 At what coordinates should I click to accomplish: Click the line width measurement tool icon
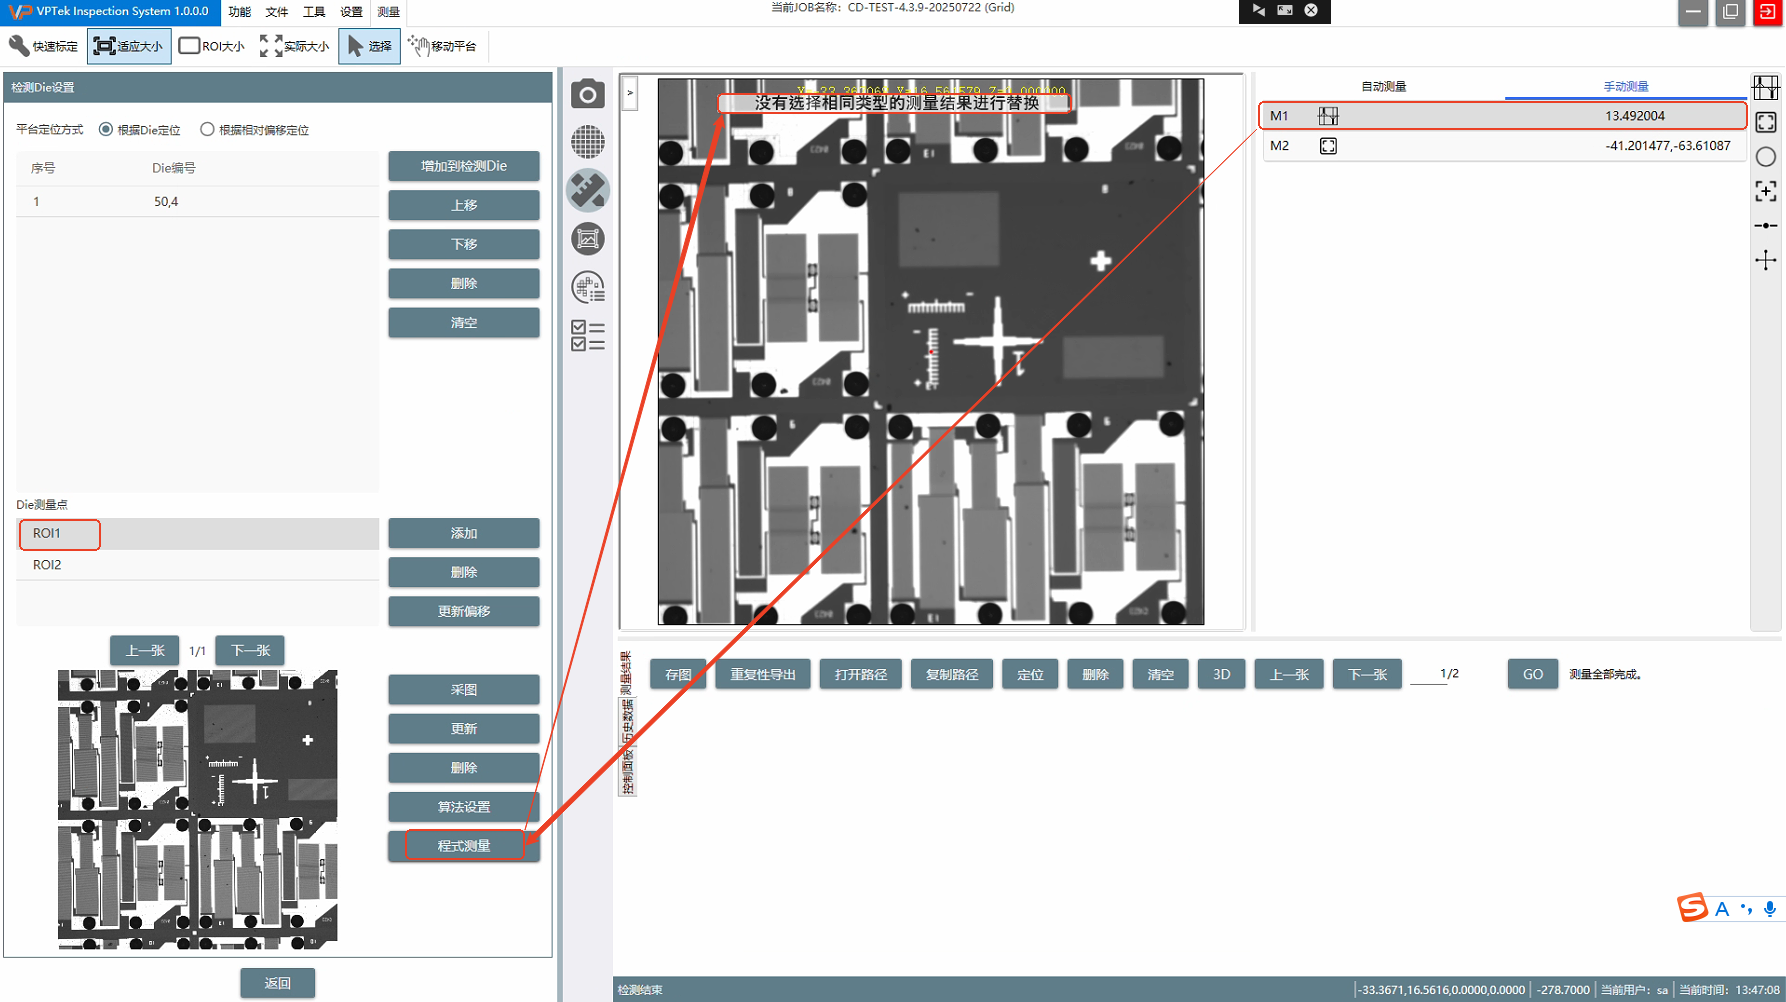coord(1766,88)
